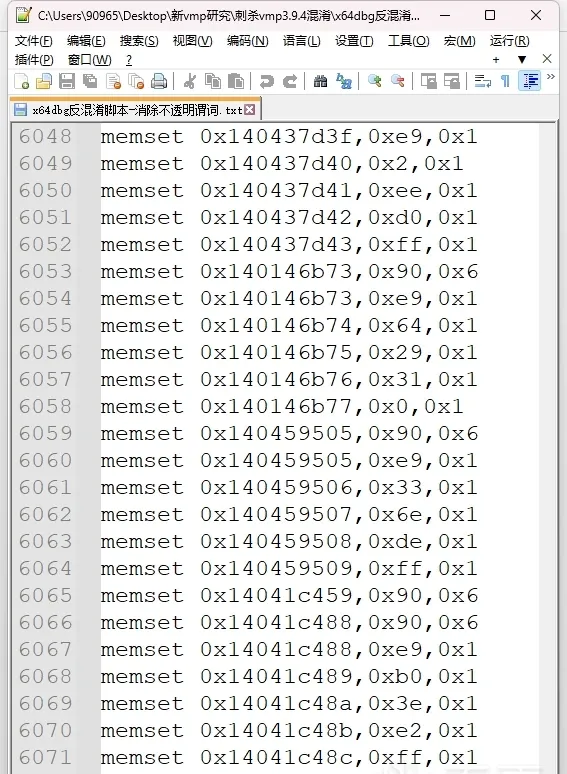567x774 pixels.
Task: Click line number 6053 in margin
Action: coord(45,271)
